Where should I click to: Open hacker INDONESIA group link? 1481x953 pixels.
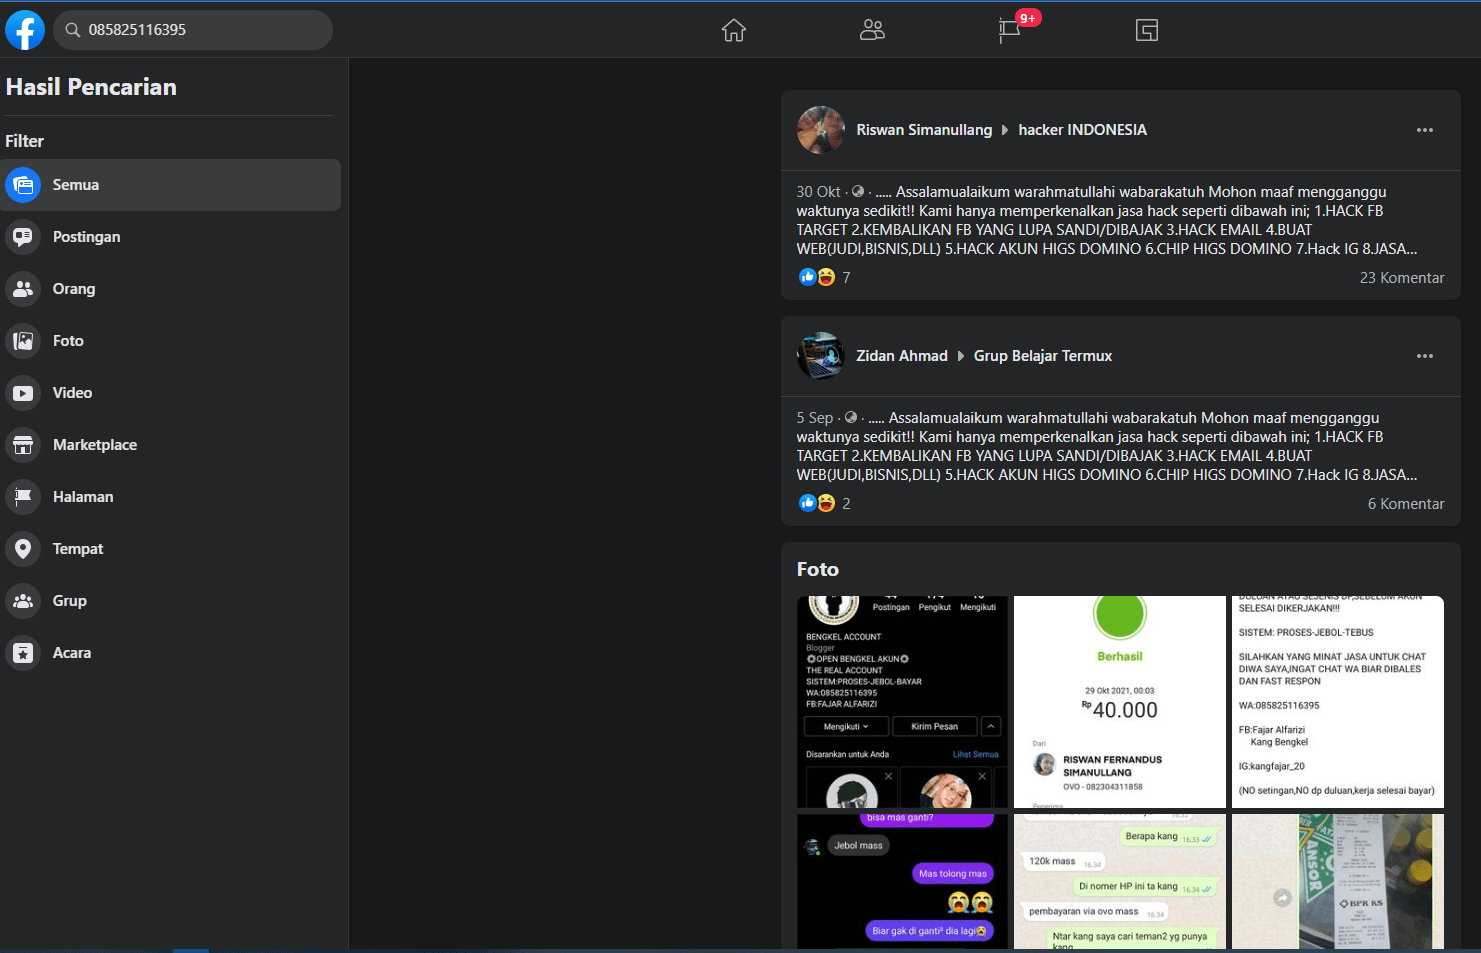pos(1082,130)
